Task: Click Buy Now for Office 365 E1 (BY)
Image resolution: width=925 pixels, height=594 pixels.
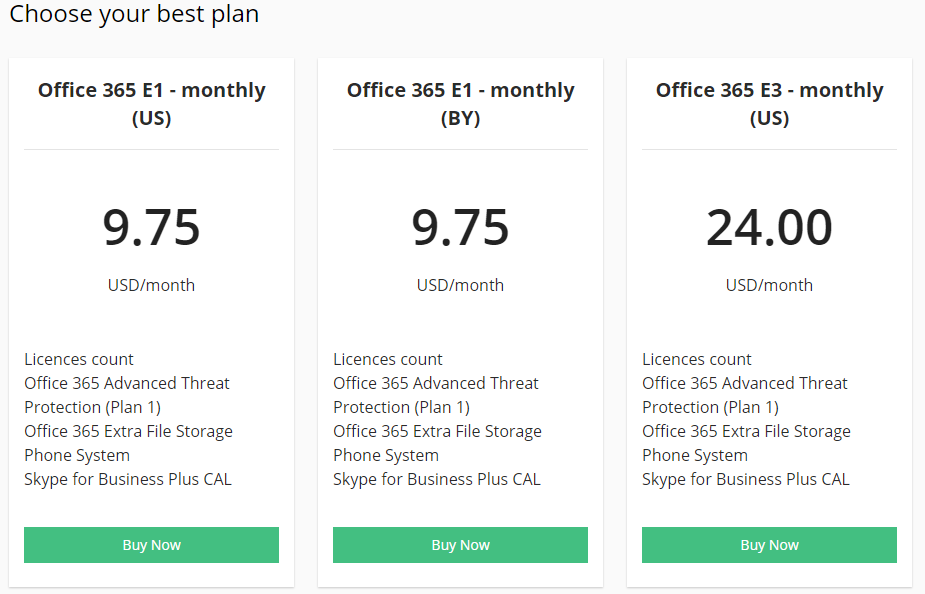Action: pos(460,545)
